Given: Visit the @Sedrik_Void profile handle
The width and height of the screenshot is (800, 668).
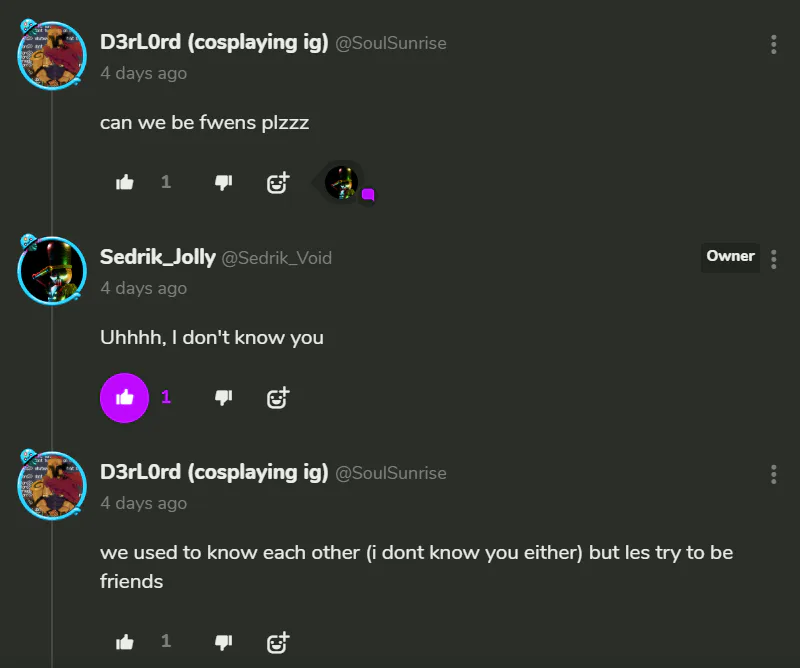Looking at the screenshot, I should (x=276, y=258).
